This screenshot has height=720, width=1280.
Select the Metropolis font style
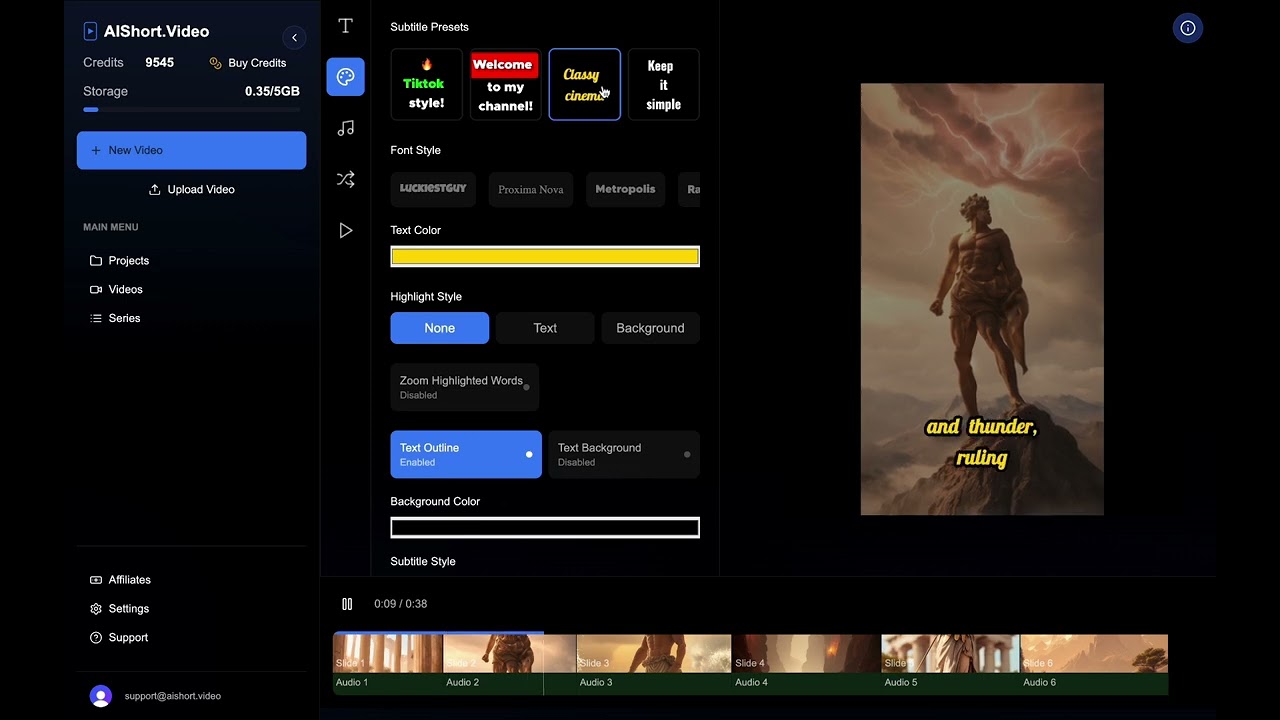point(626,189)
